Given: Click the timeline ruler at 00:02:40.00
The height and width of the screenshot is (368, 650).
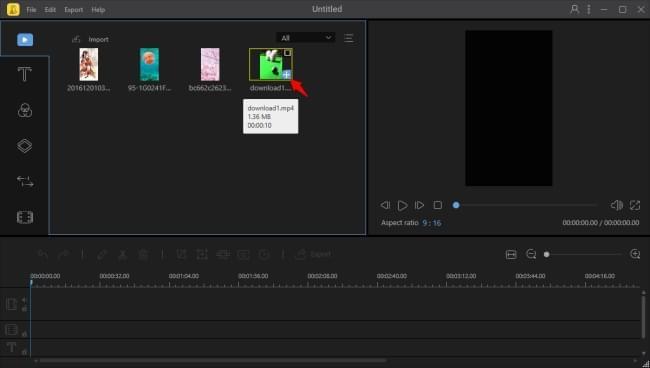Looking at the screenshot, I should (392, 276).
